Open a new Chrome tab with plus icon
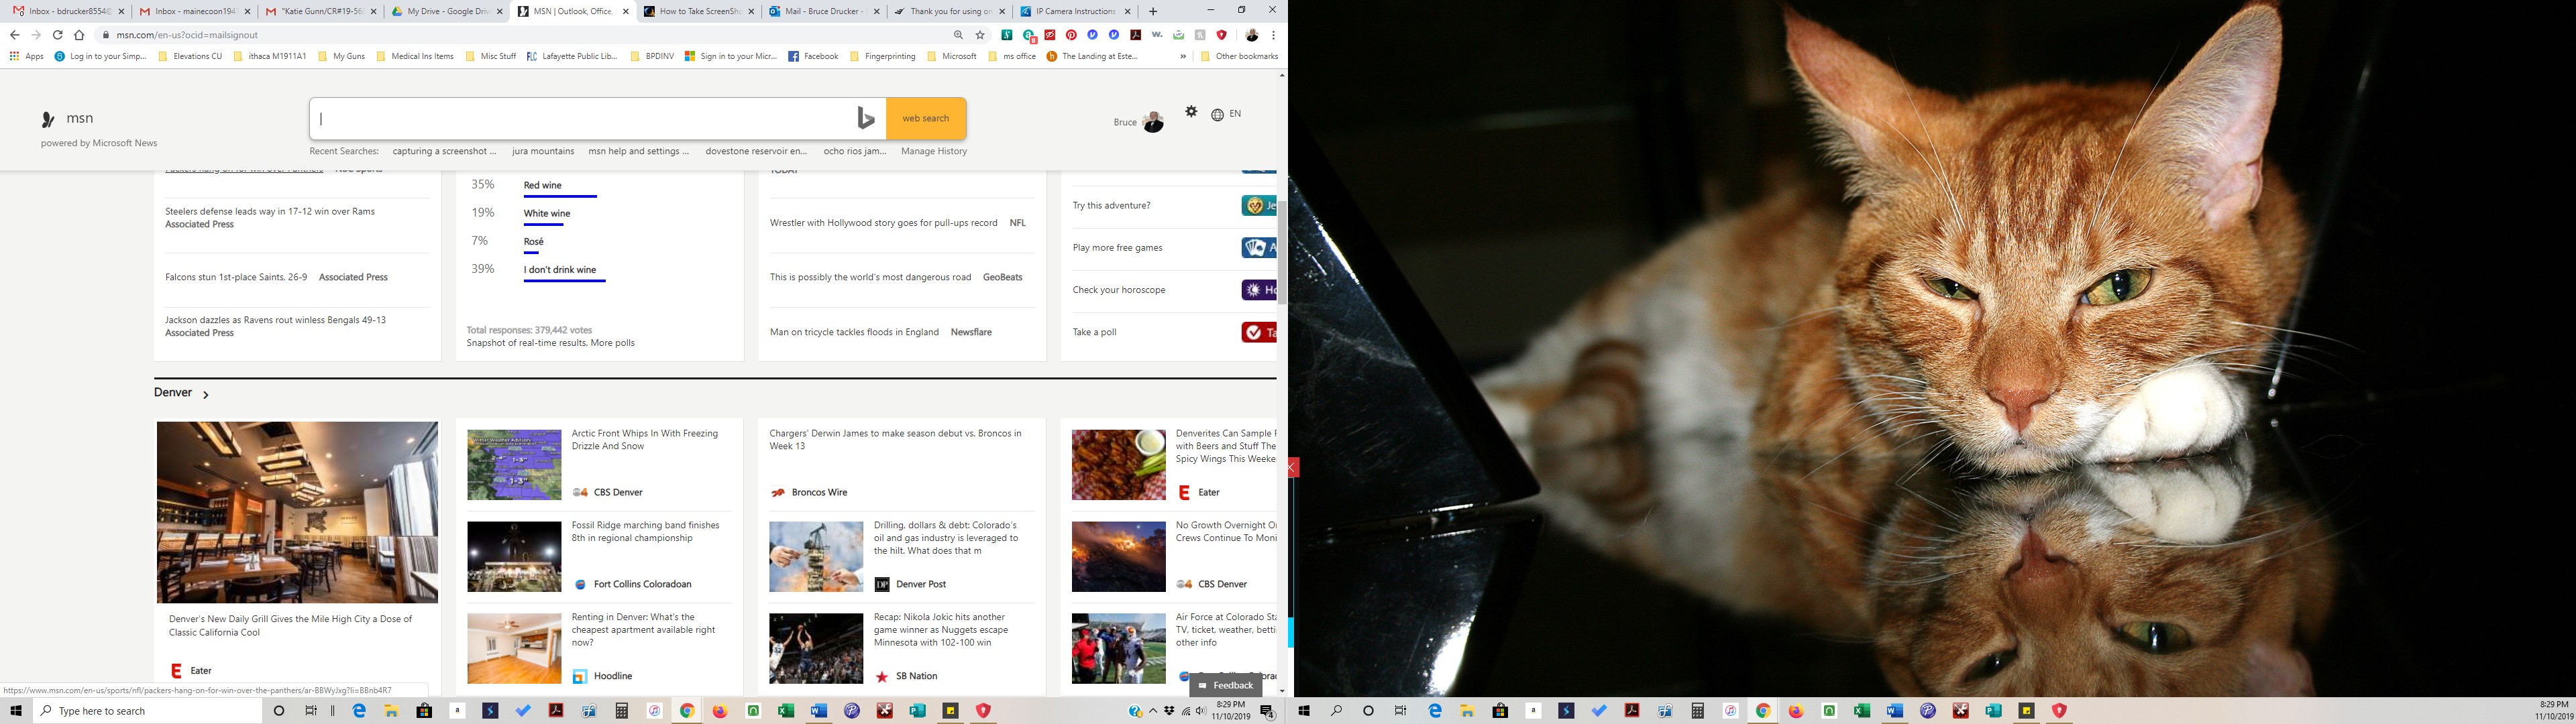The width and height of the screenshot is (2576, 724). tap(1153, 11)
